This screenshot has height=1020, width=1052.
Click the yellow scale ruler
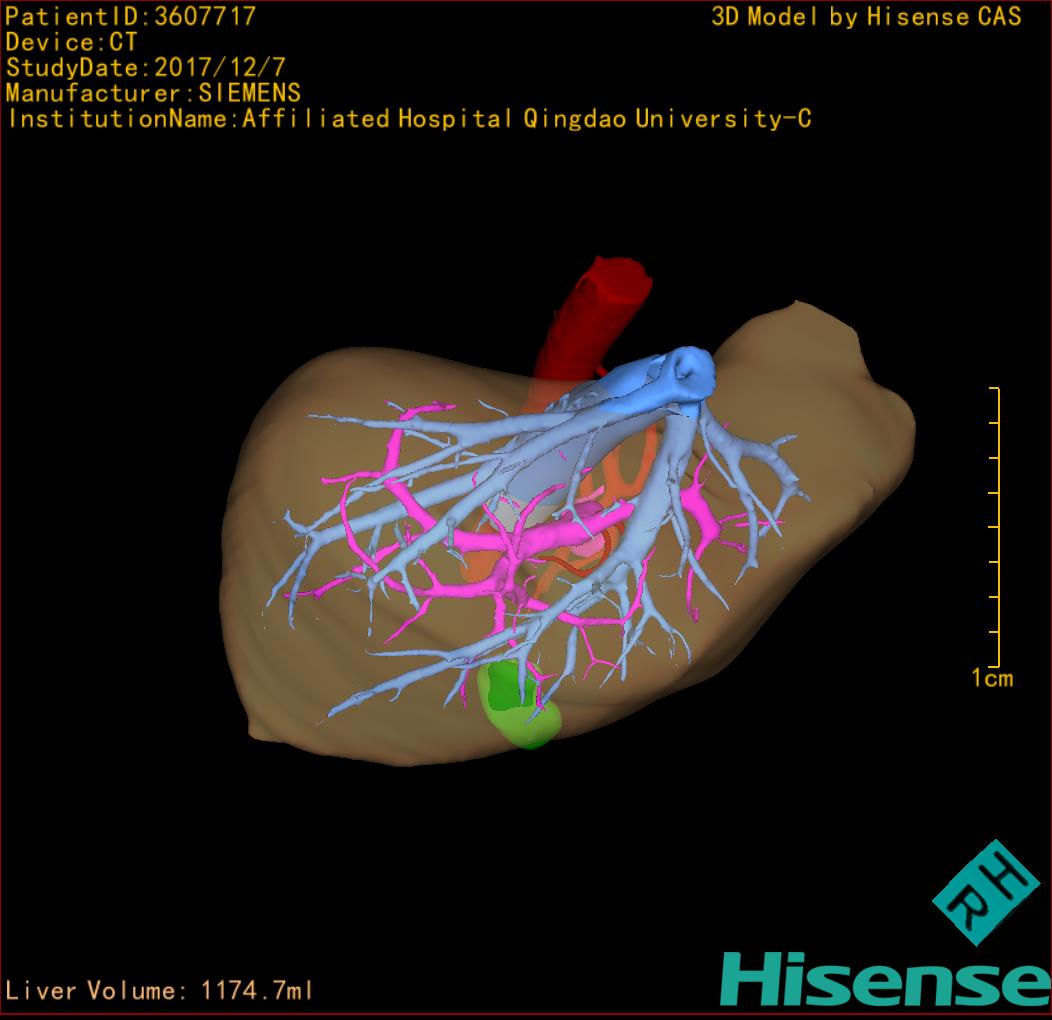coord(995,527)
